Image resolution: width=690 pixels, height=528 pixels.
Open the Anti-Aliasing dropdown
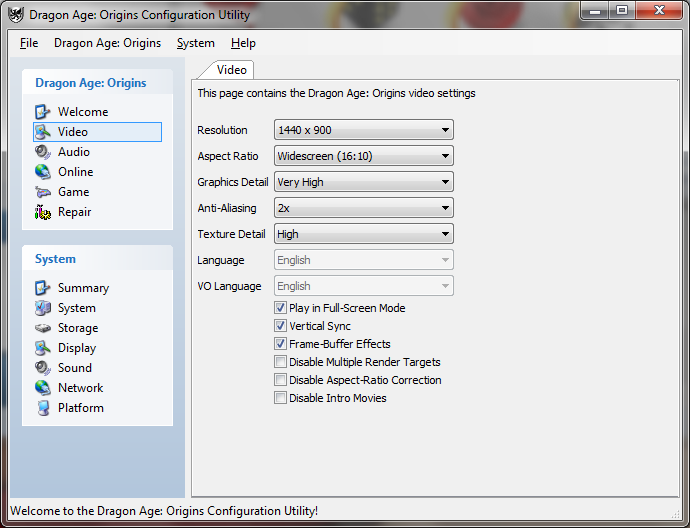pyautogui.click(x=363, y=208)
